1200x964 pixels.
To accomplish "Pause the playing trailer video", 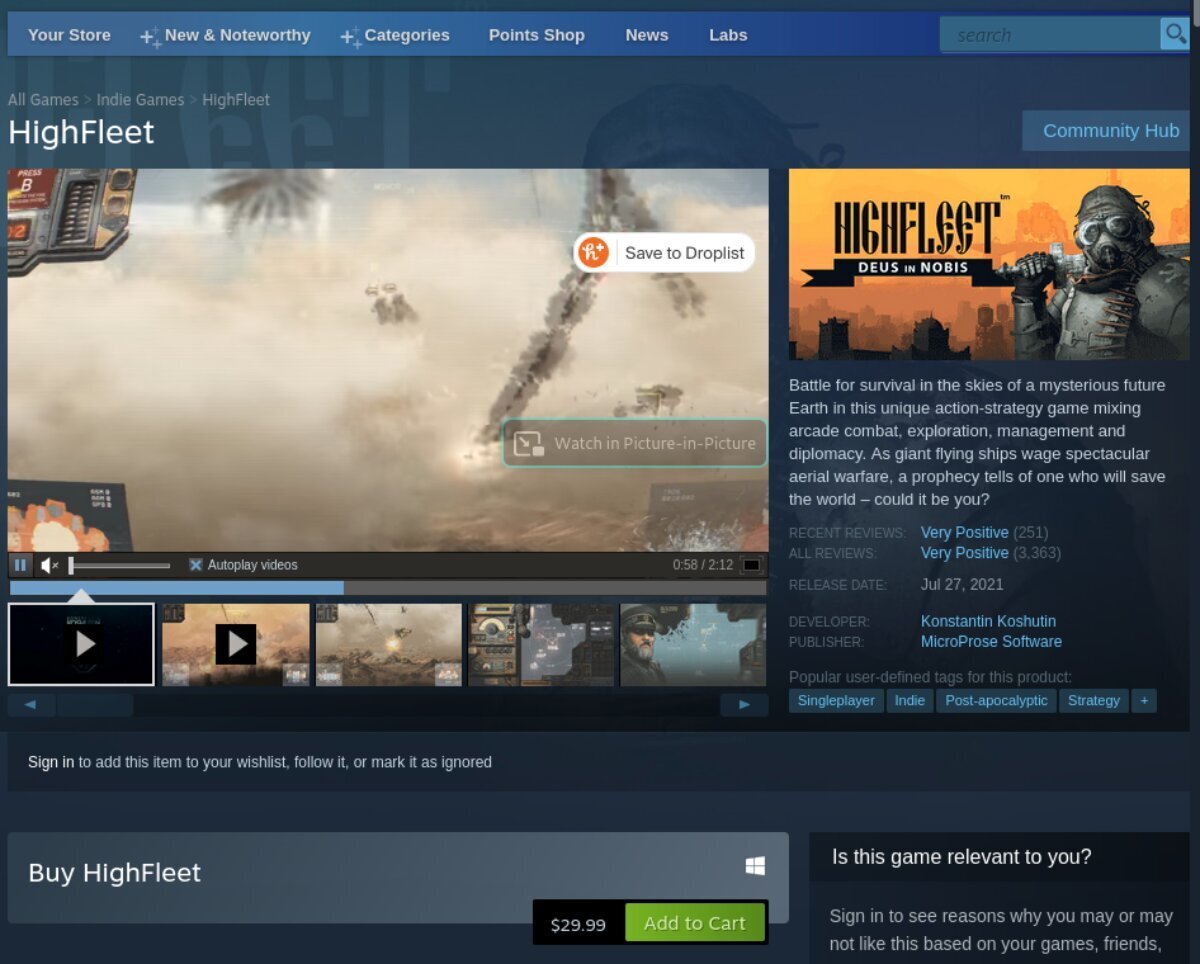I will pyautogui.click(x=20, y=564).
